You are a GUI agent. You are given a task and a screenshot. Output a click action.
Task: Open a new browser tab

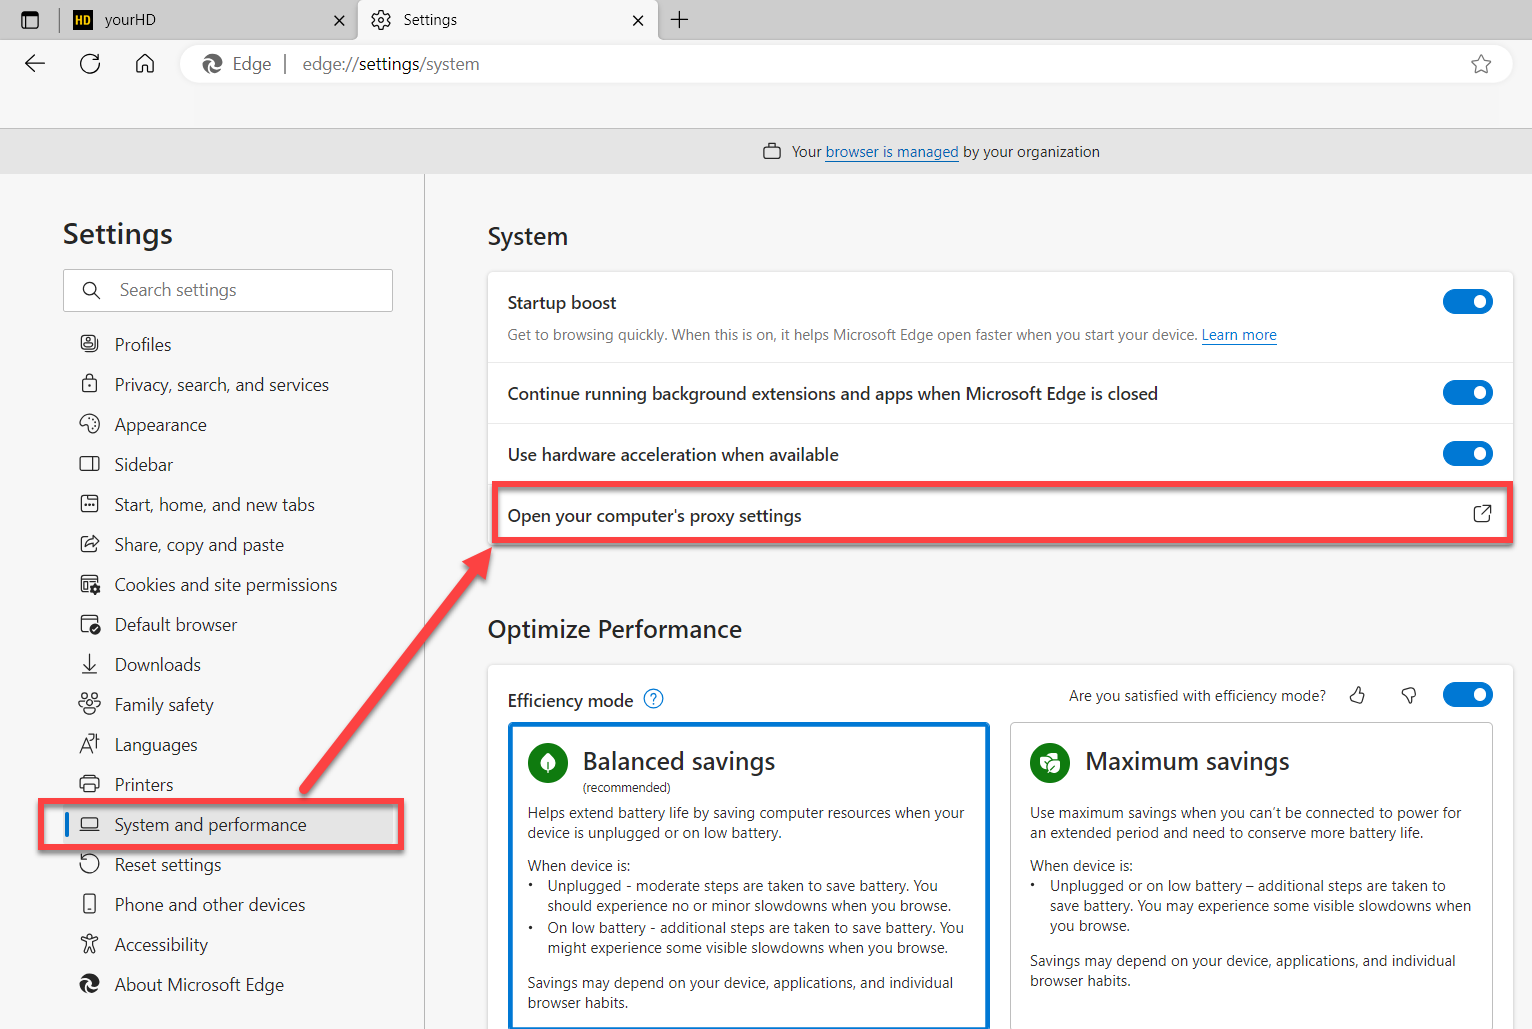pos(680,19)
